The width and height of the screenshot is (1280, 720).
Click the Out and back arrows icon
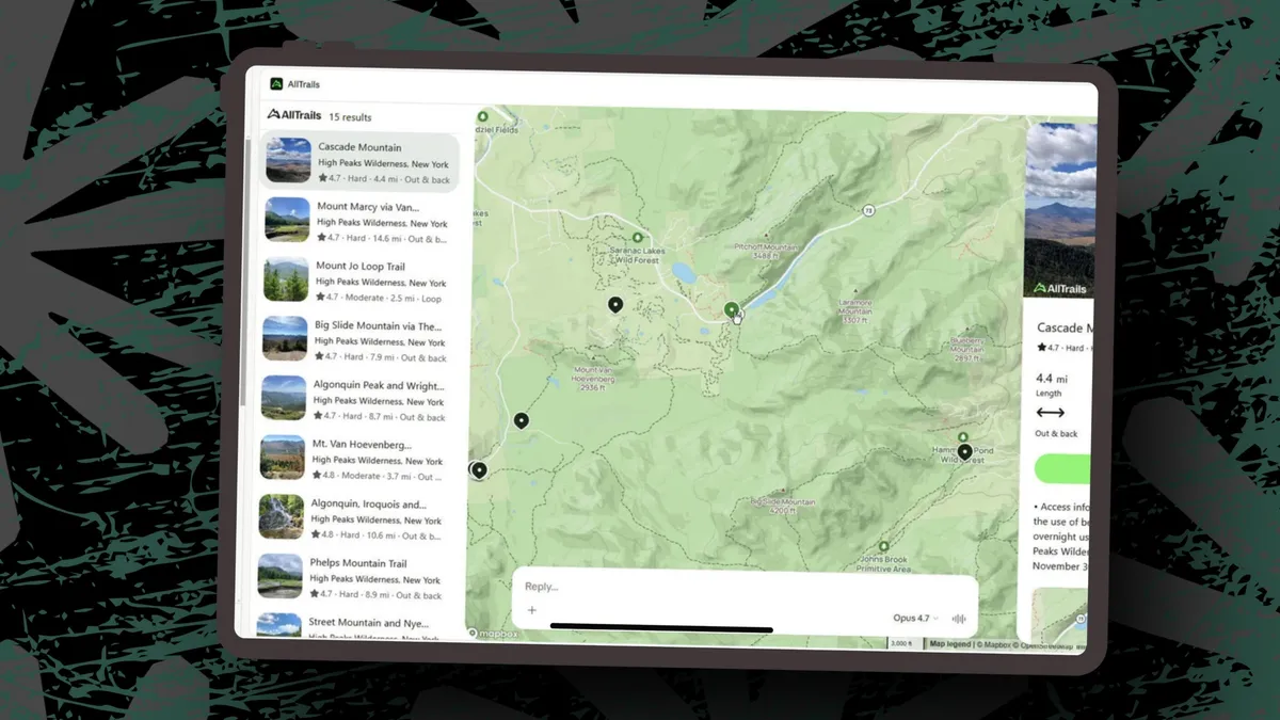click(x=1049, y=413)
